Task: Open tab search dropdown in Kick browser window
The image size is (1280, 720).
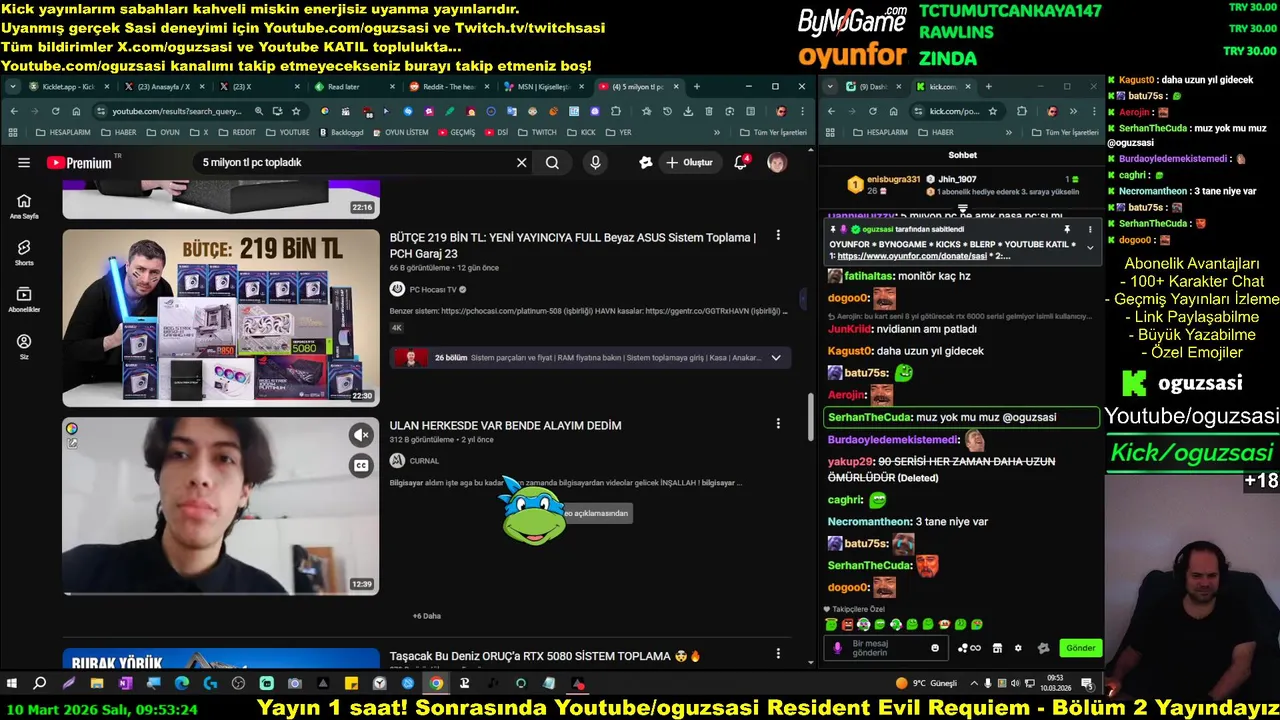Action: (830, 87)
